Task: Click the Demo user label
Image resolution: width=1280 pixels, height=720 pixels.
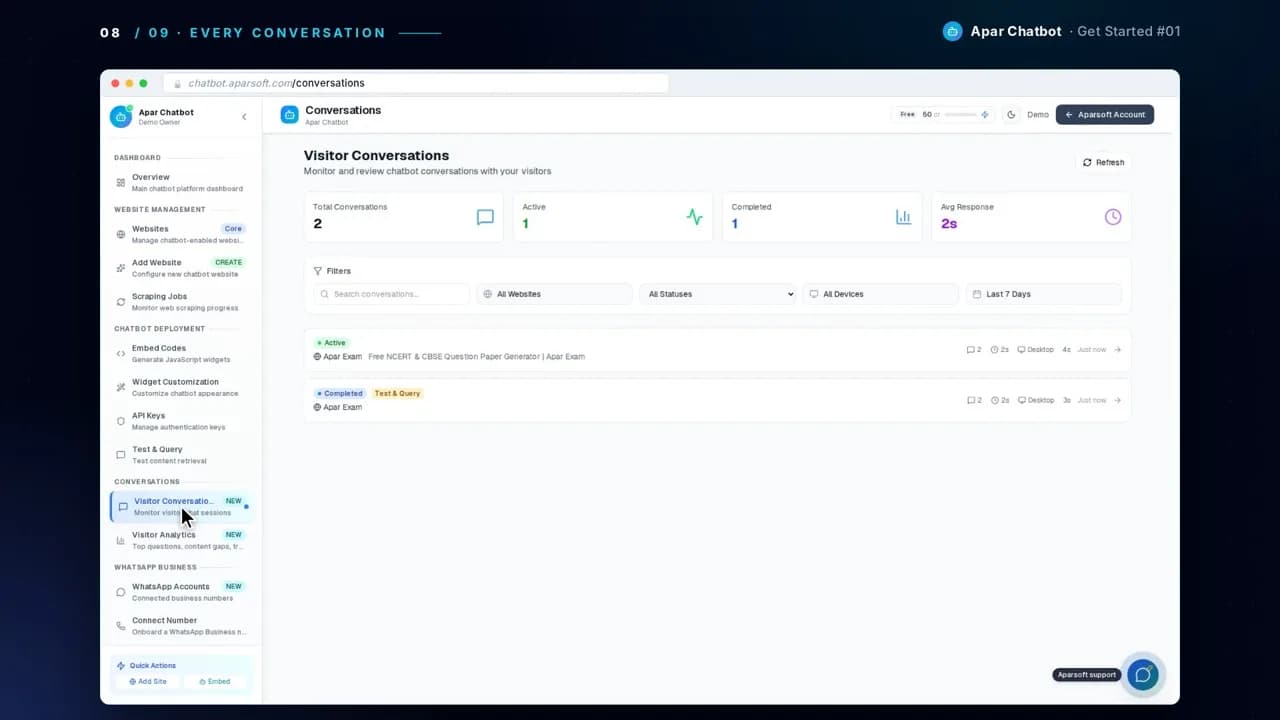Action: [x=1038, y=115]
